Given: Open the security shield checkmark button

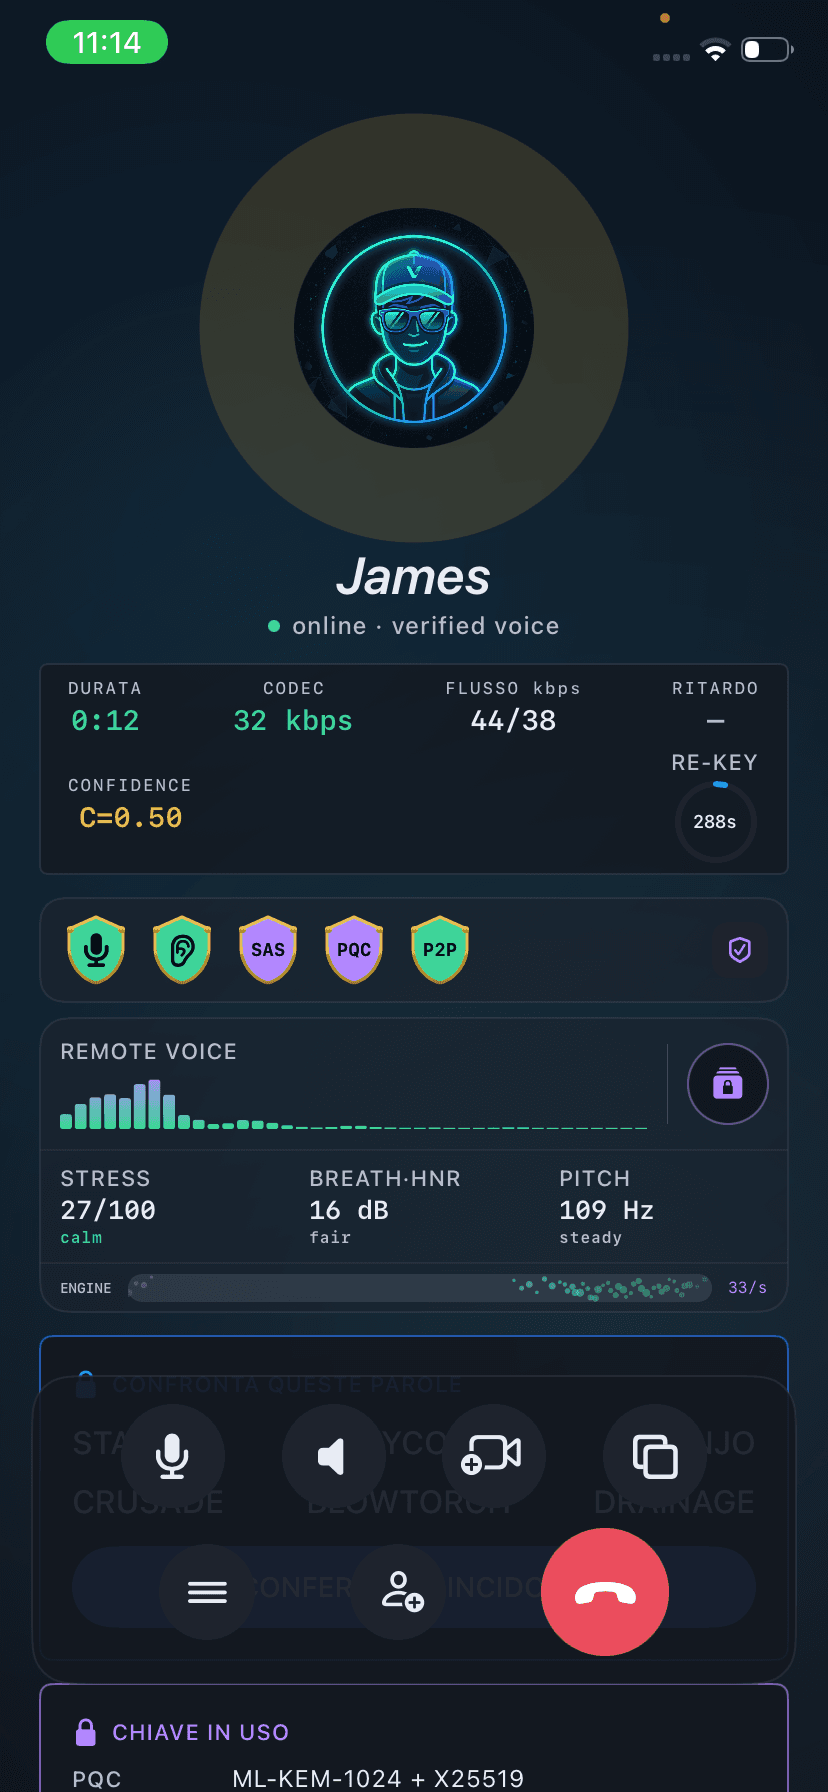Looking at the screenshot, I should 740,950.
